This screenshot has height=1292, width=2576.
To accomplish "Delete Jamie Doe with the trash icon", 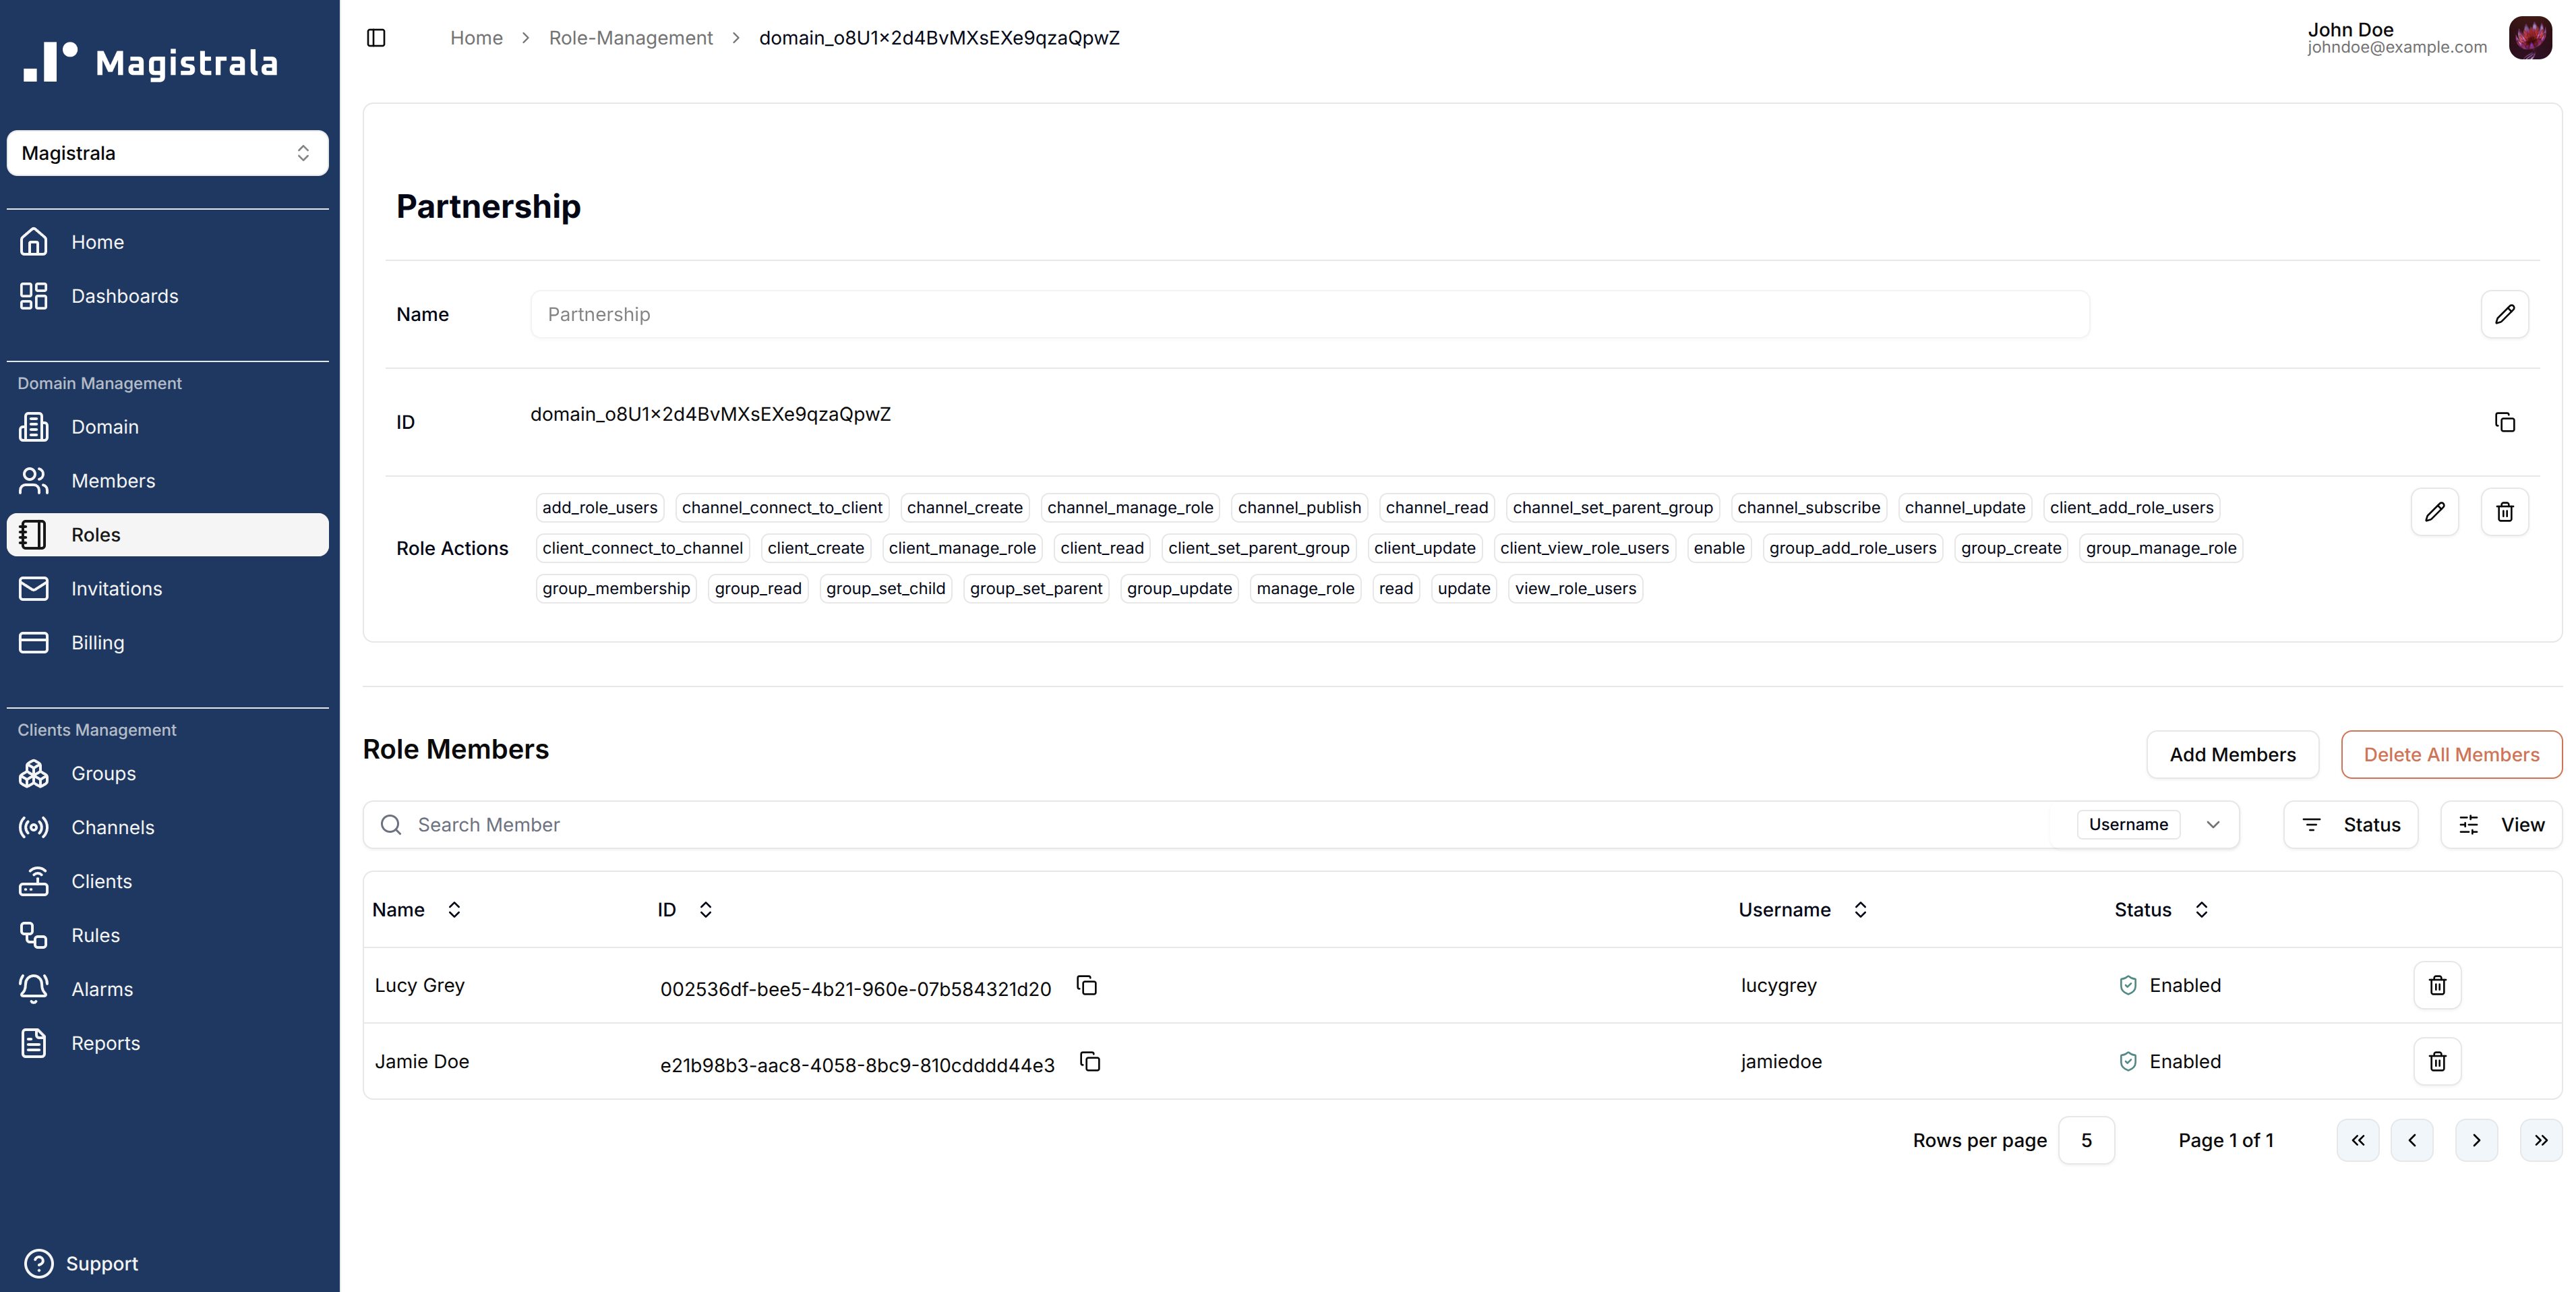I will (2437, 1061).
